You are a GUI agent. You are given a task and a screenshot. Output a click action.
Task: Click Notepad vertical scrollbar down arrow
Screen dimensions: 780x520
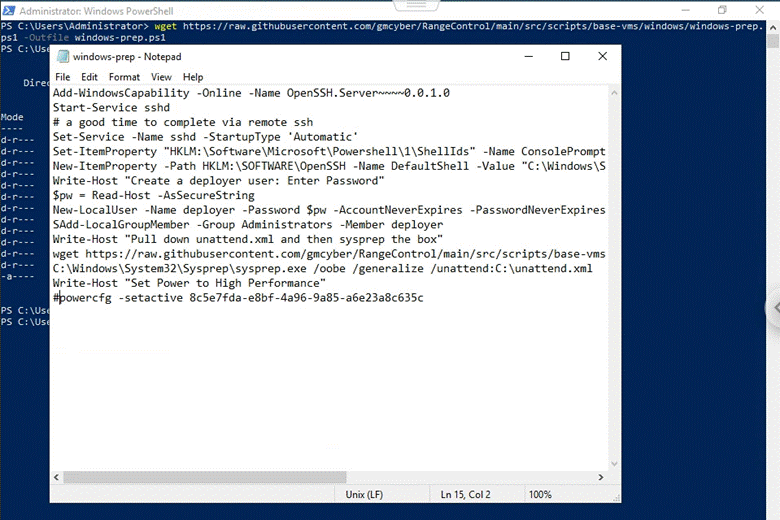614,464
